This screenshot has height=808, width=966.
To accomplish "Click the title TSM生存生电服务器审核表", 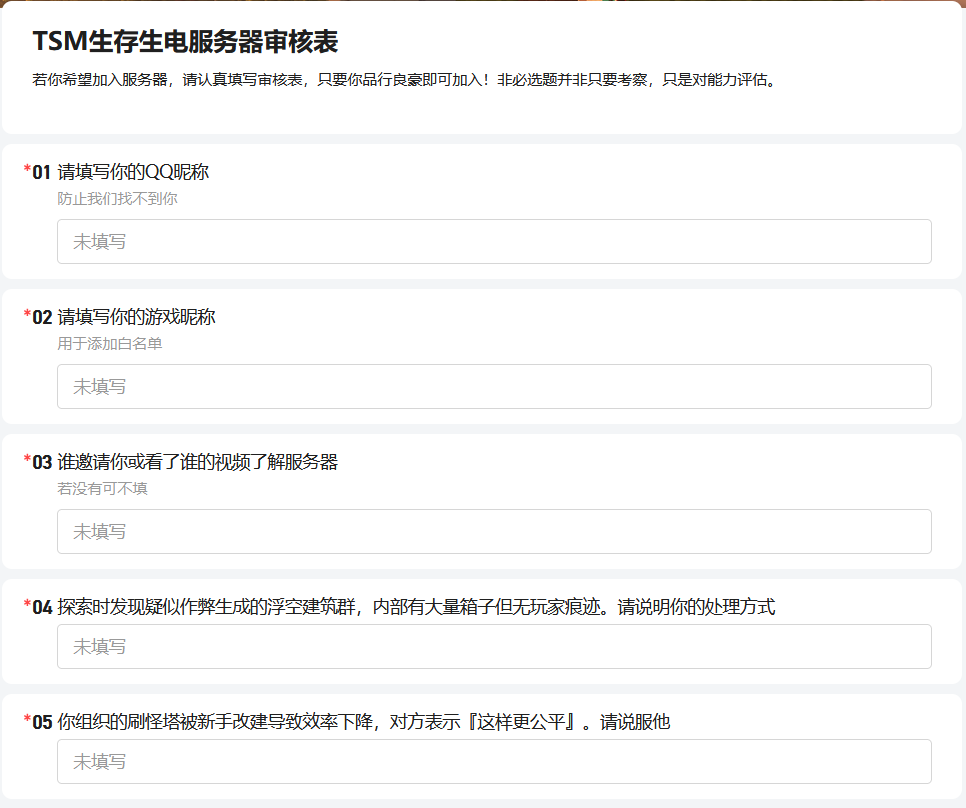I will pos(185,41).
